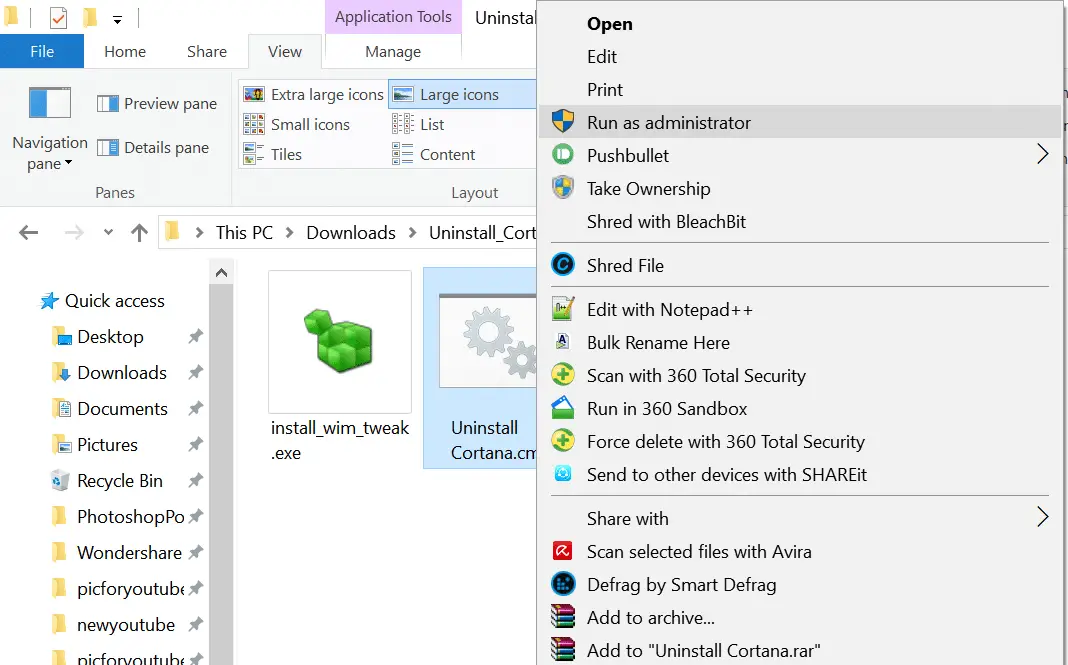1068x665 pixels.
Task: Open the recent locations dropdown chevron
Action: point(108,232)
